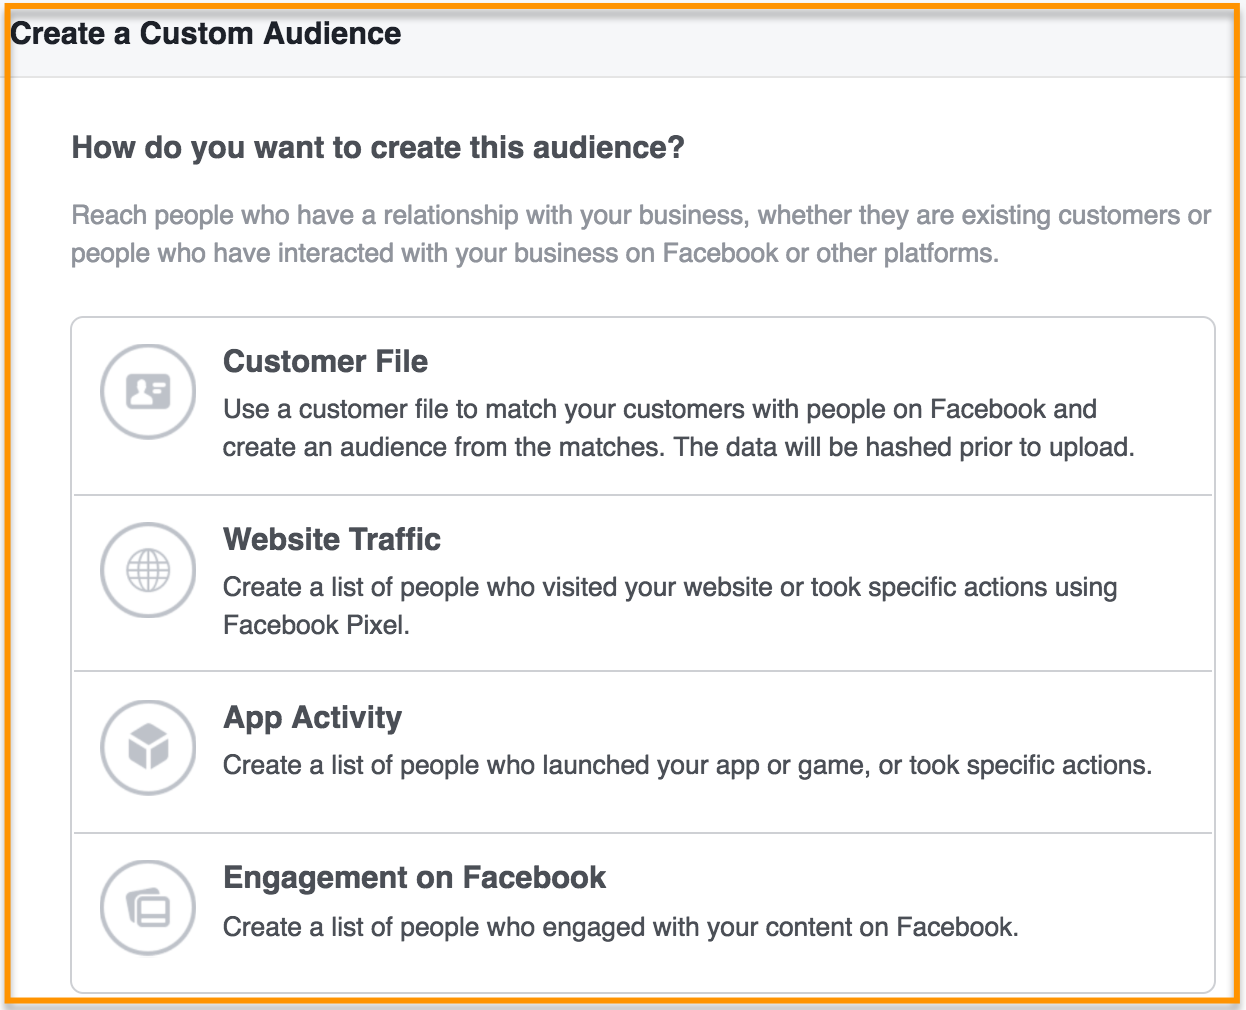Select the Engagement on Facebook title

[414, 877]
